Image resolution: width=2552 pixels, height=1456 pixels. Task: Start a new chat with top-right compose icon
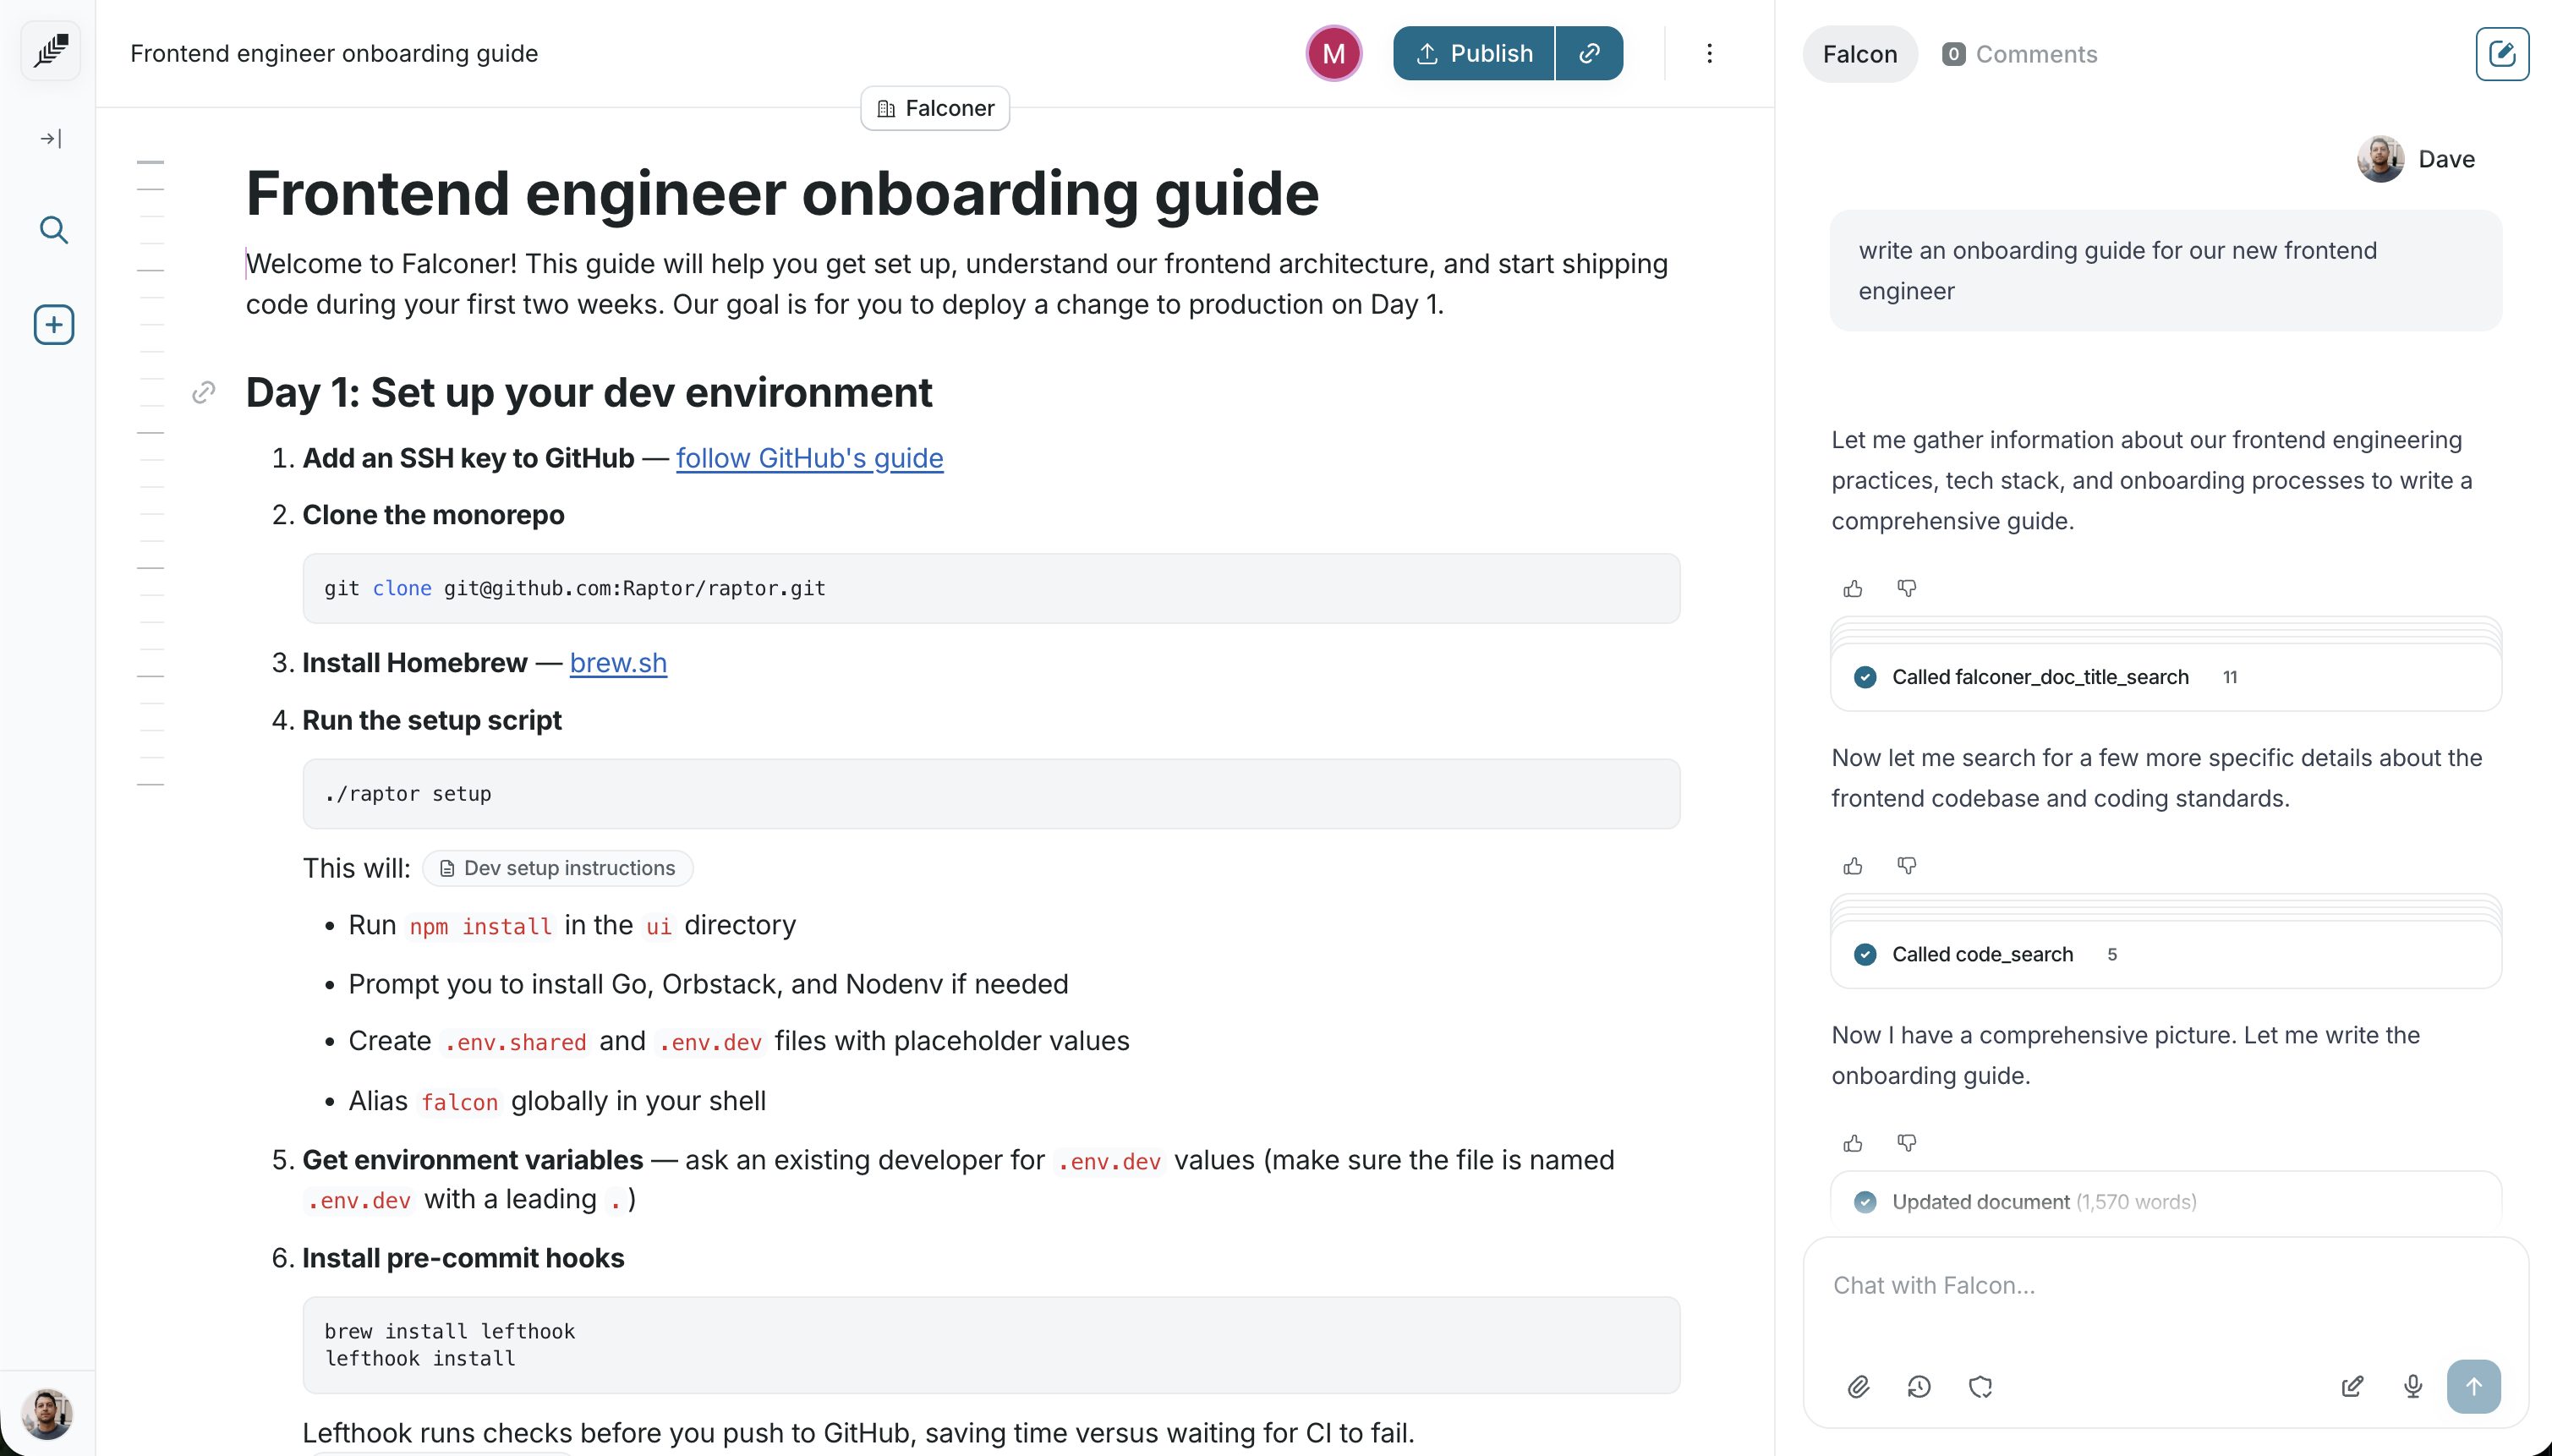tap(2502, 53)
